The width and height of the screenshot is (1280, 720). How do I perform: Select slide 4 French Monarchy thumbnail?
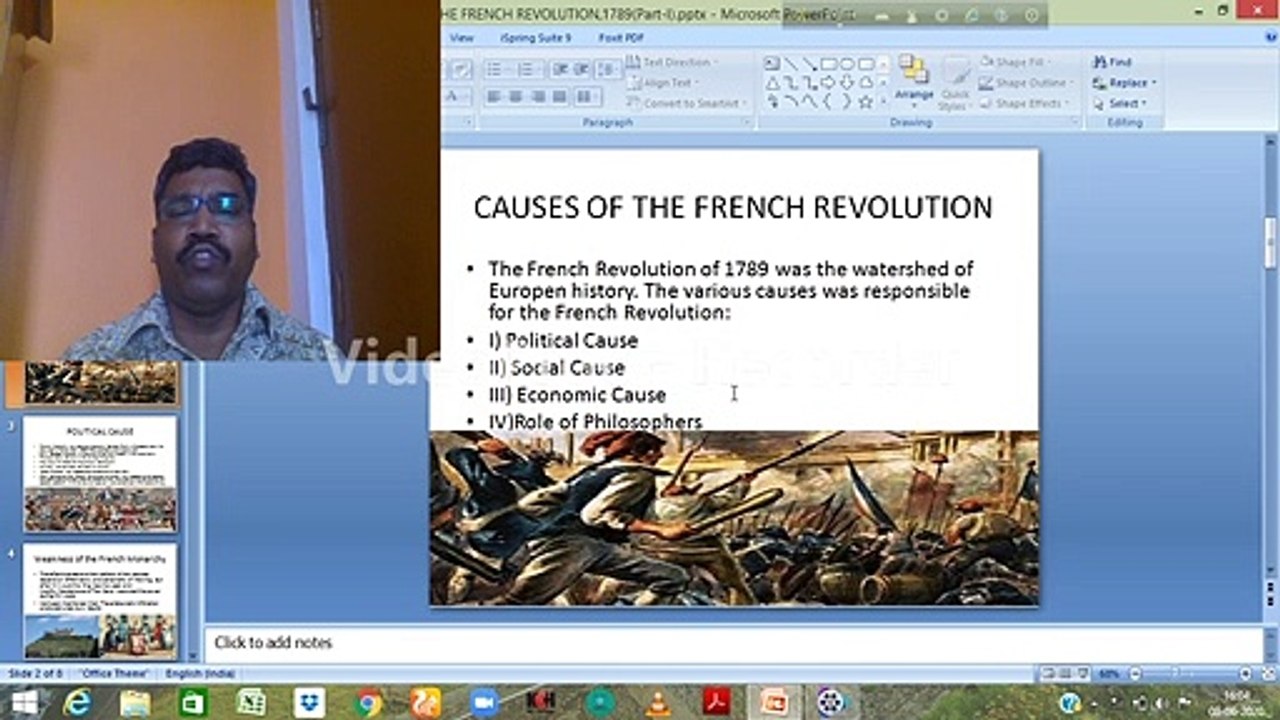coord(100,601)
